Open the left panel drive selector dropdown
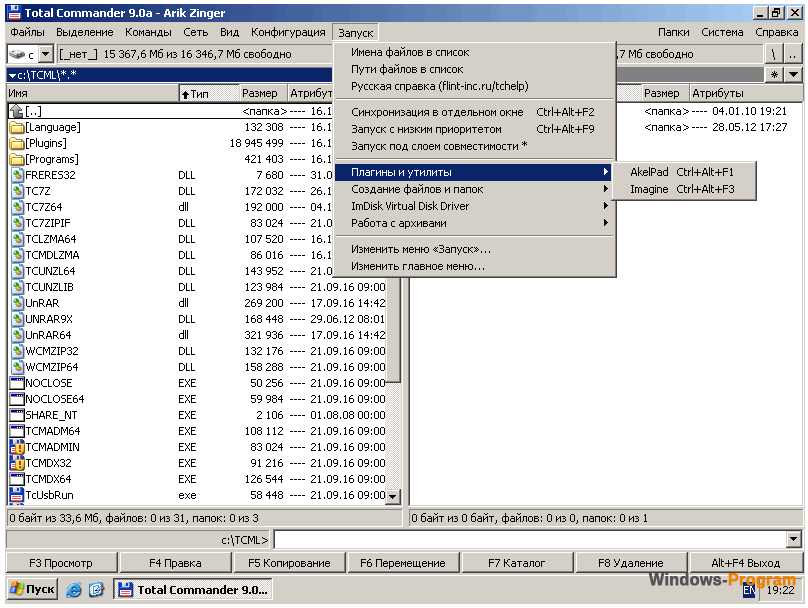The image size is (808, 608). 46,54
